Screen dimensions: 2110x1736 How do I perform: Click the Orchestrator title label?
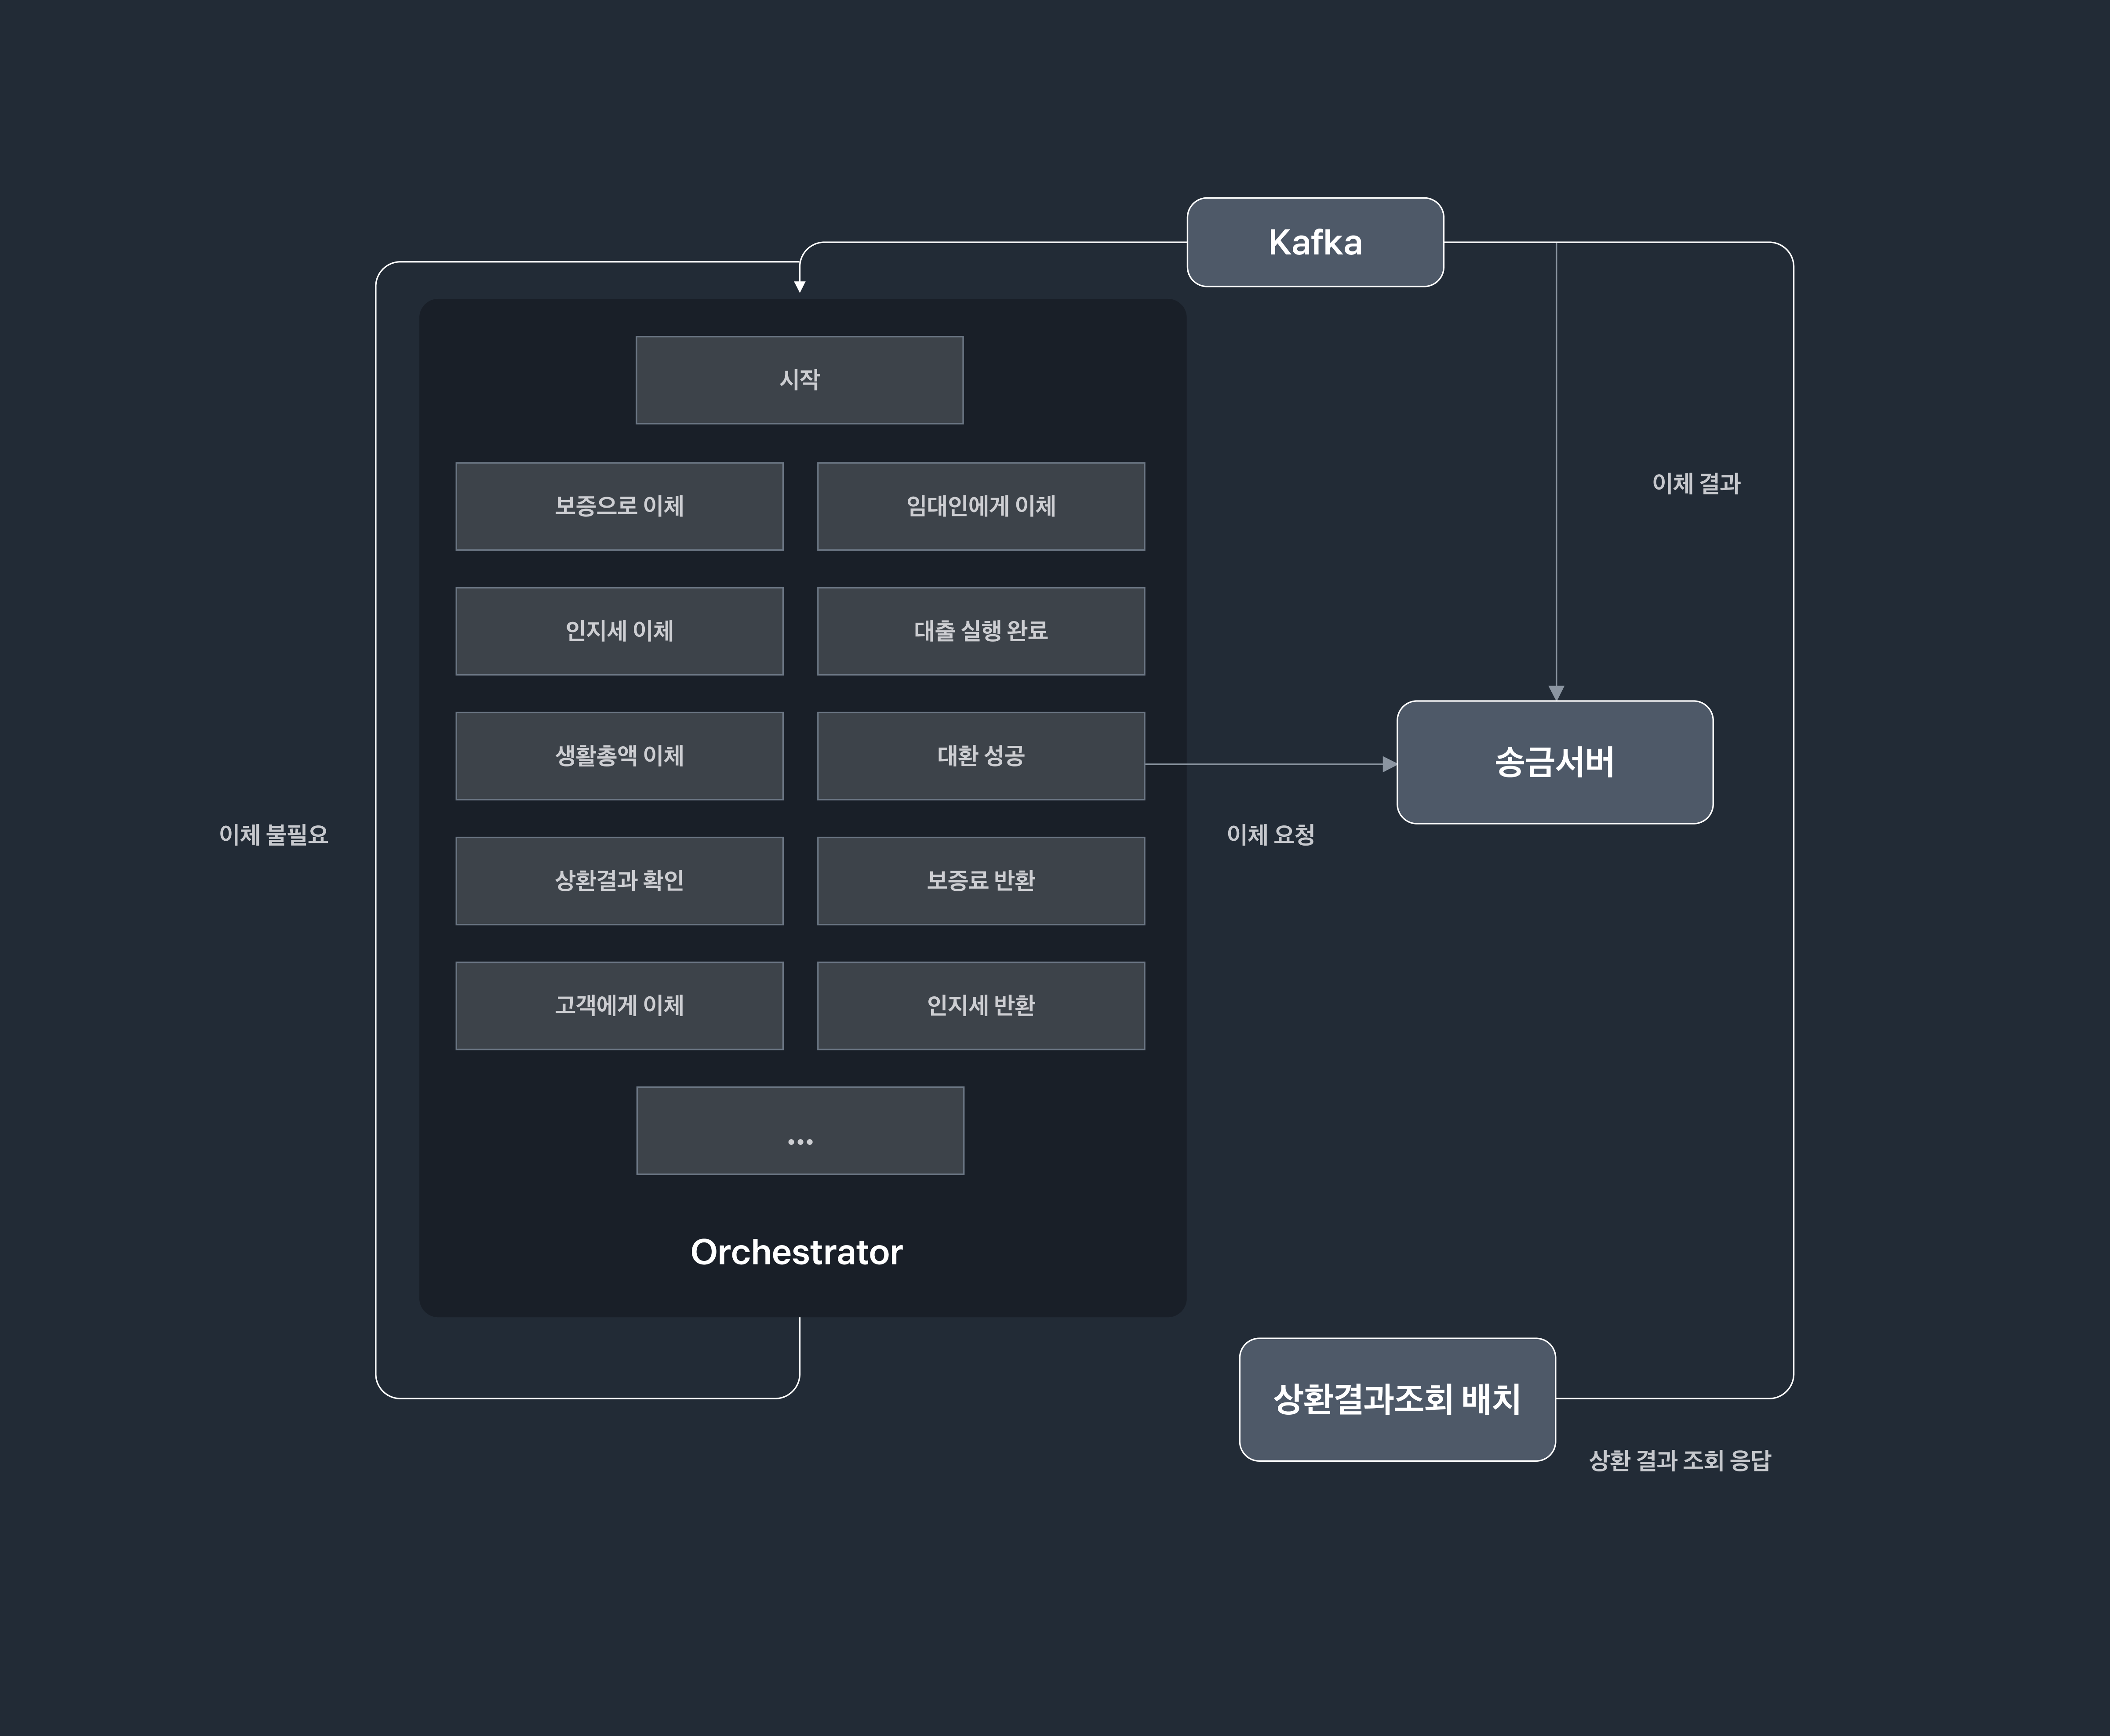coord(797,1252)
